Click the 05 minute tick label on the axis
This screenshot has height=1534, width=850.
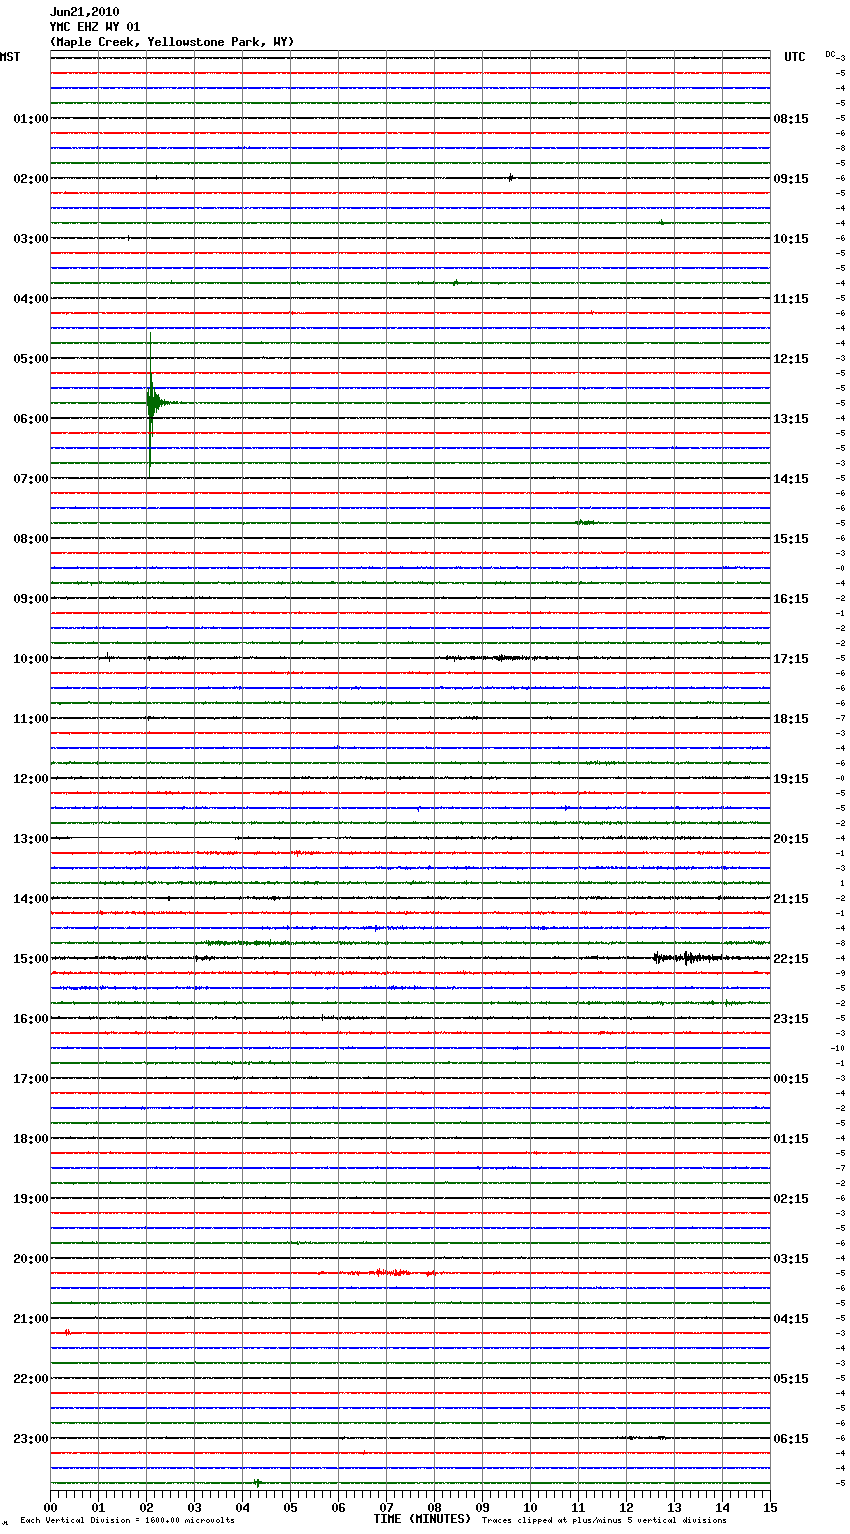[290, 1507]
